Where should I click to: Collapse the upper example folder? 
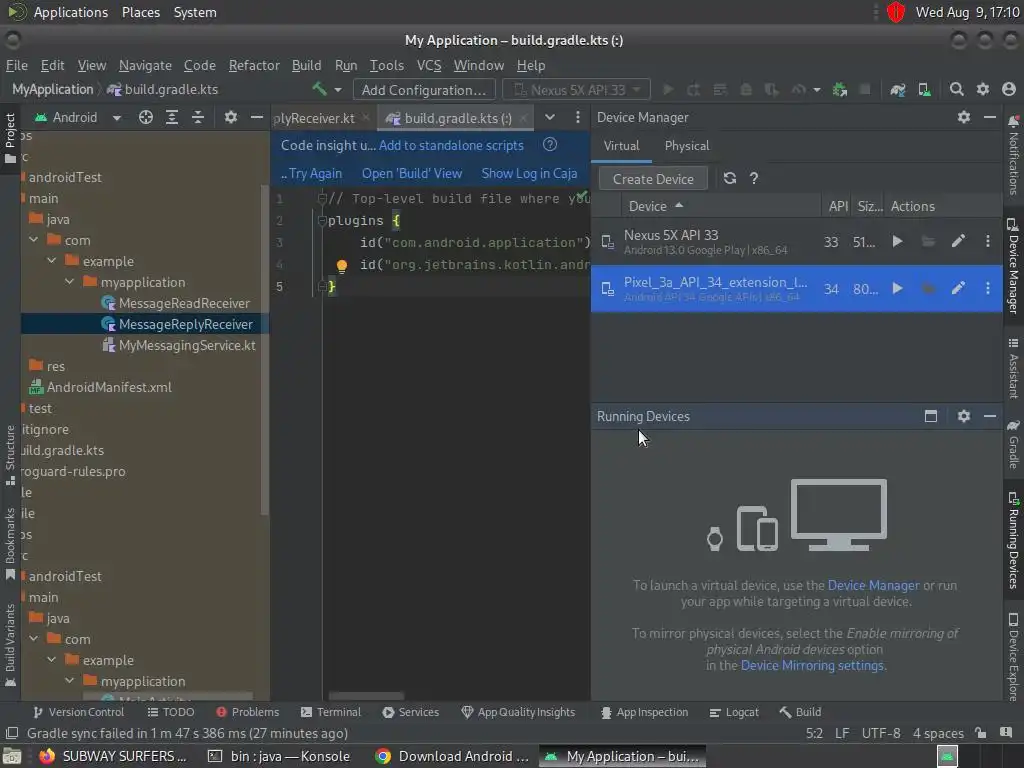pos(52,261)
